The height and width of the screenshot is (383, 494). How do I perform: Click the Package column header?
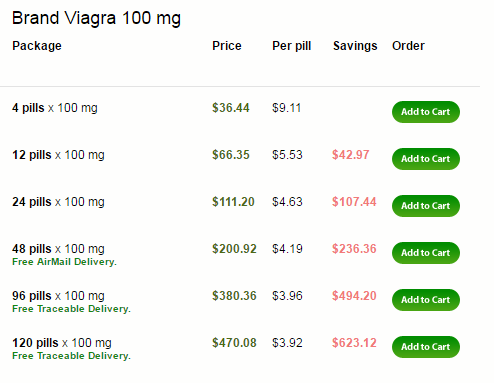tap(37, 46)
